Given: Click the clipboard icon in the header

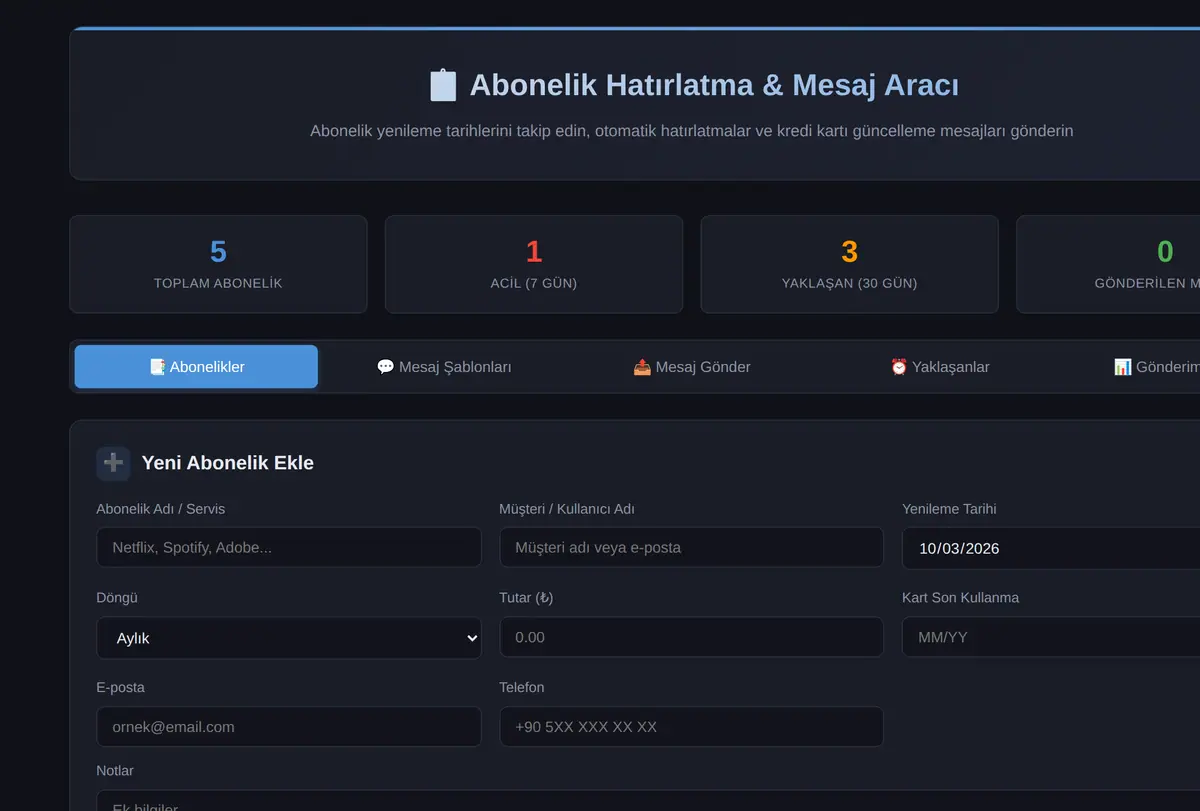Looking at the screenshot, I should tap(443, 85).
